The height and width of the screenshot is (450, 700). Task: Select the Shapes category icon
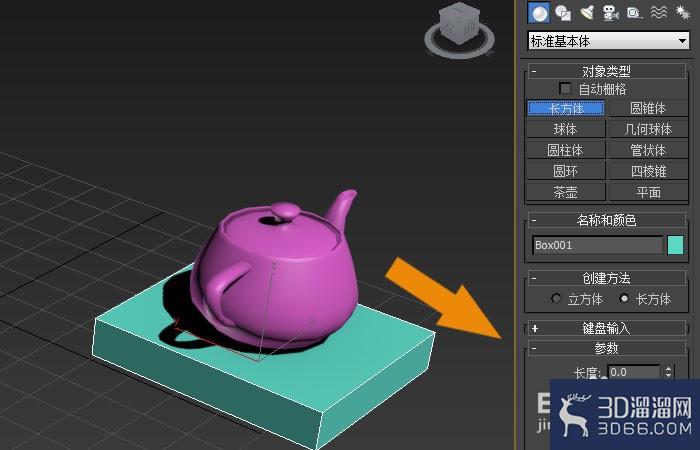(563, 13)
